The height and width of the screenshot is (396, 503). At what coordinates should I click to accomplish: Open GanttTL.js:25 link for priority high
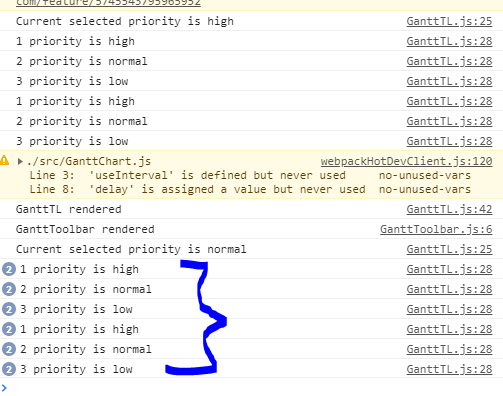449,21
